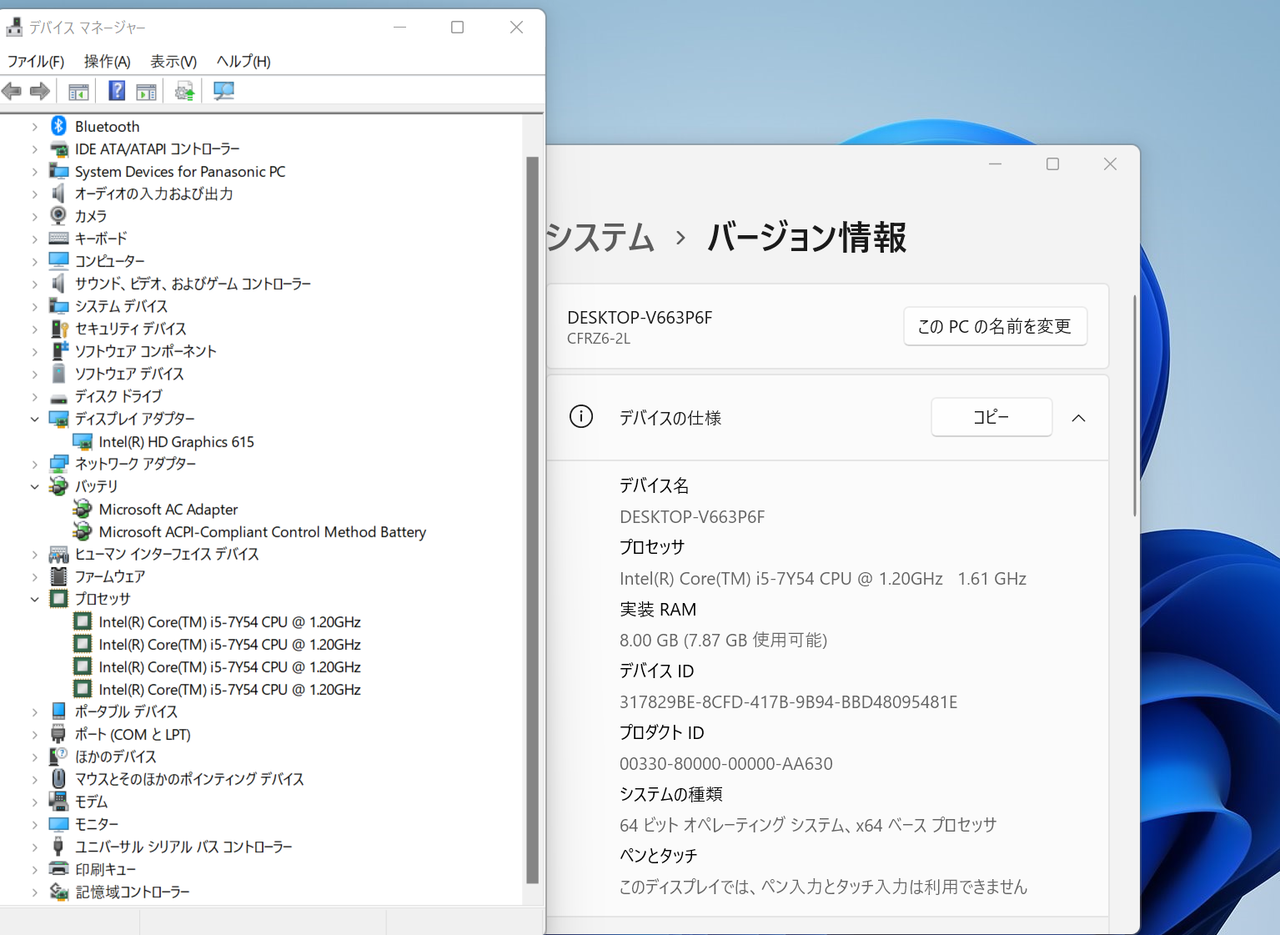Screen dimensions: 1280x935
Task: Click the ディスク ドライブ icon
Action: coord(58,396)
